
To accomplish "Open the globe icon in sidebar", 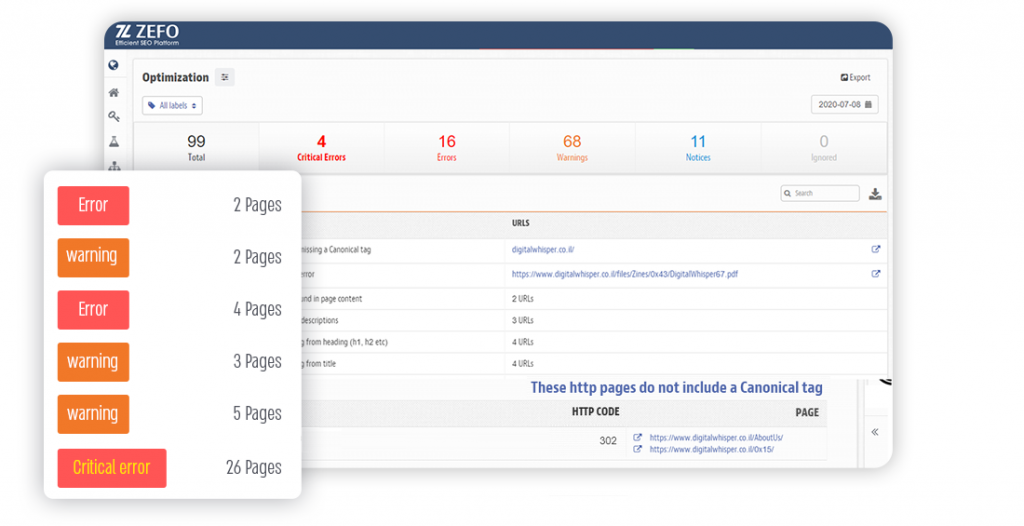I will 114,65.
